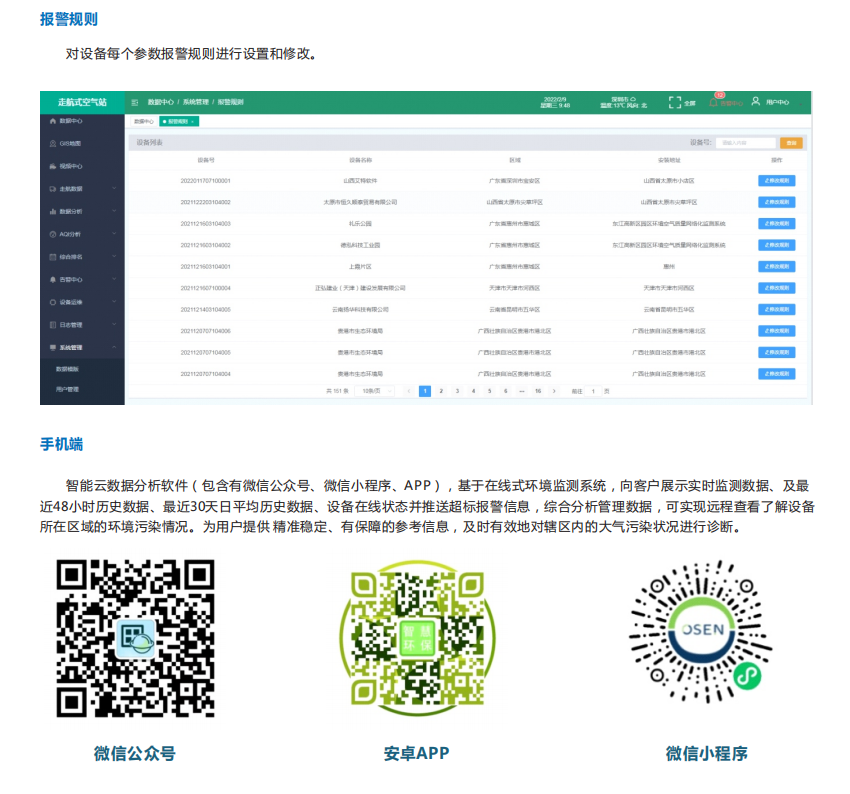
Task: Open 数据模版 submenu item in sidebar
Action: [67, 369]
